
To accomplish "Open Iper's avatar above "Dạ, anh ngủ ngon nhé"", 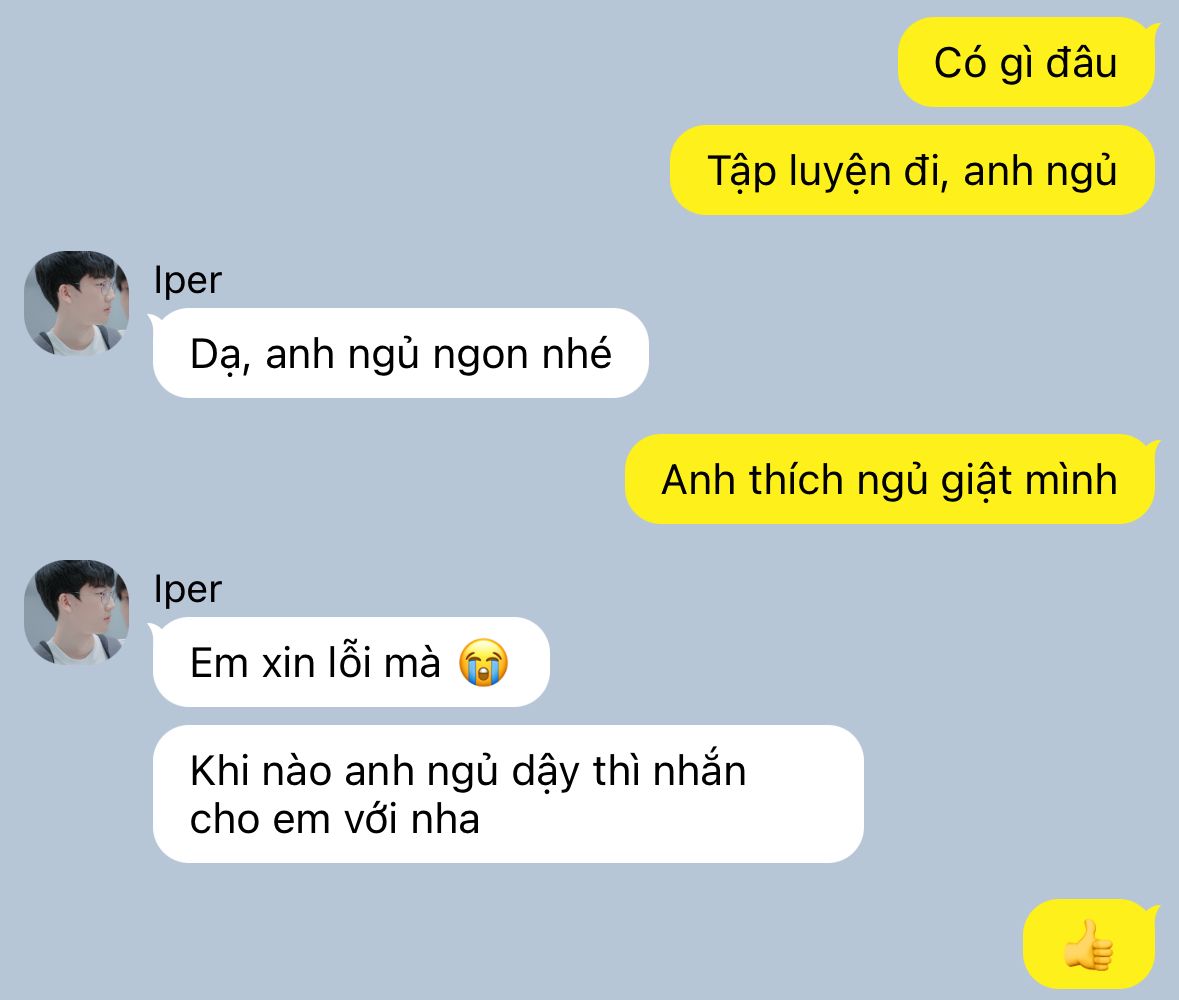I will [76, 303].
